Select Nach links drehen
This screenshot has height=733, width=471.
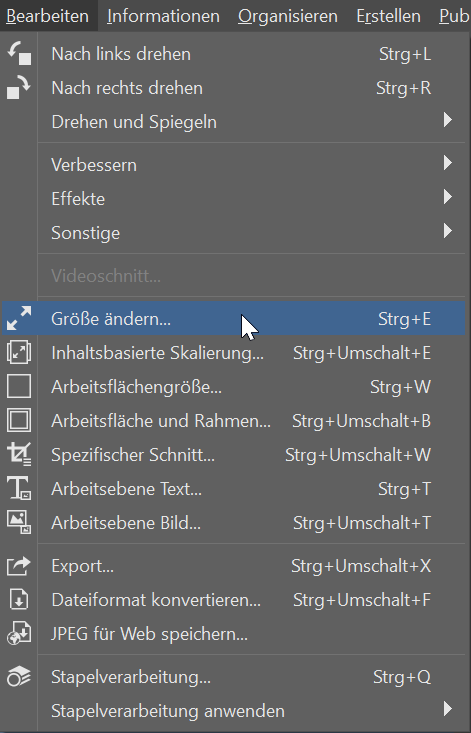(234, 54)
